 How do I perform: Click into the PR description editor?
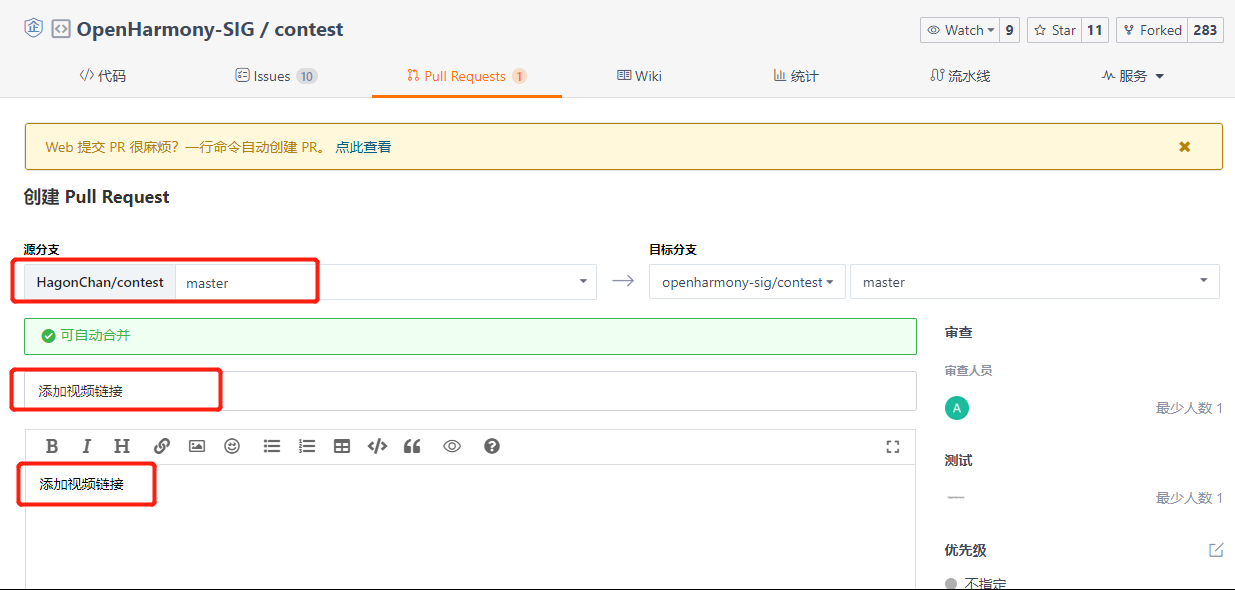470,527
